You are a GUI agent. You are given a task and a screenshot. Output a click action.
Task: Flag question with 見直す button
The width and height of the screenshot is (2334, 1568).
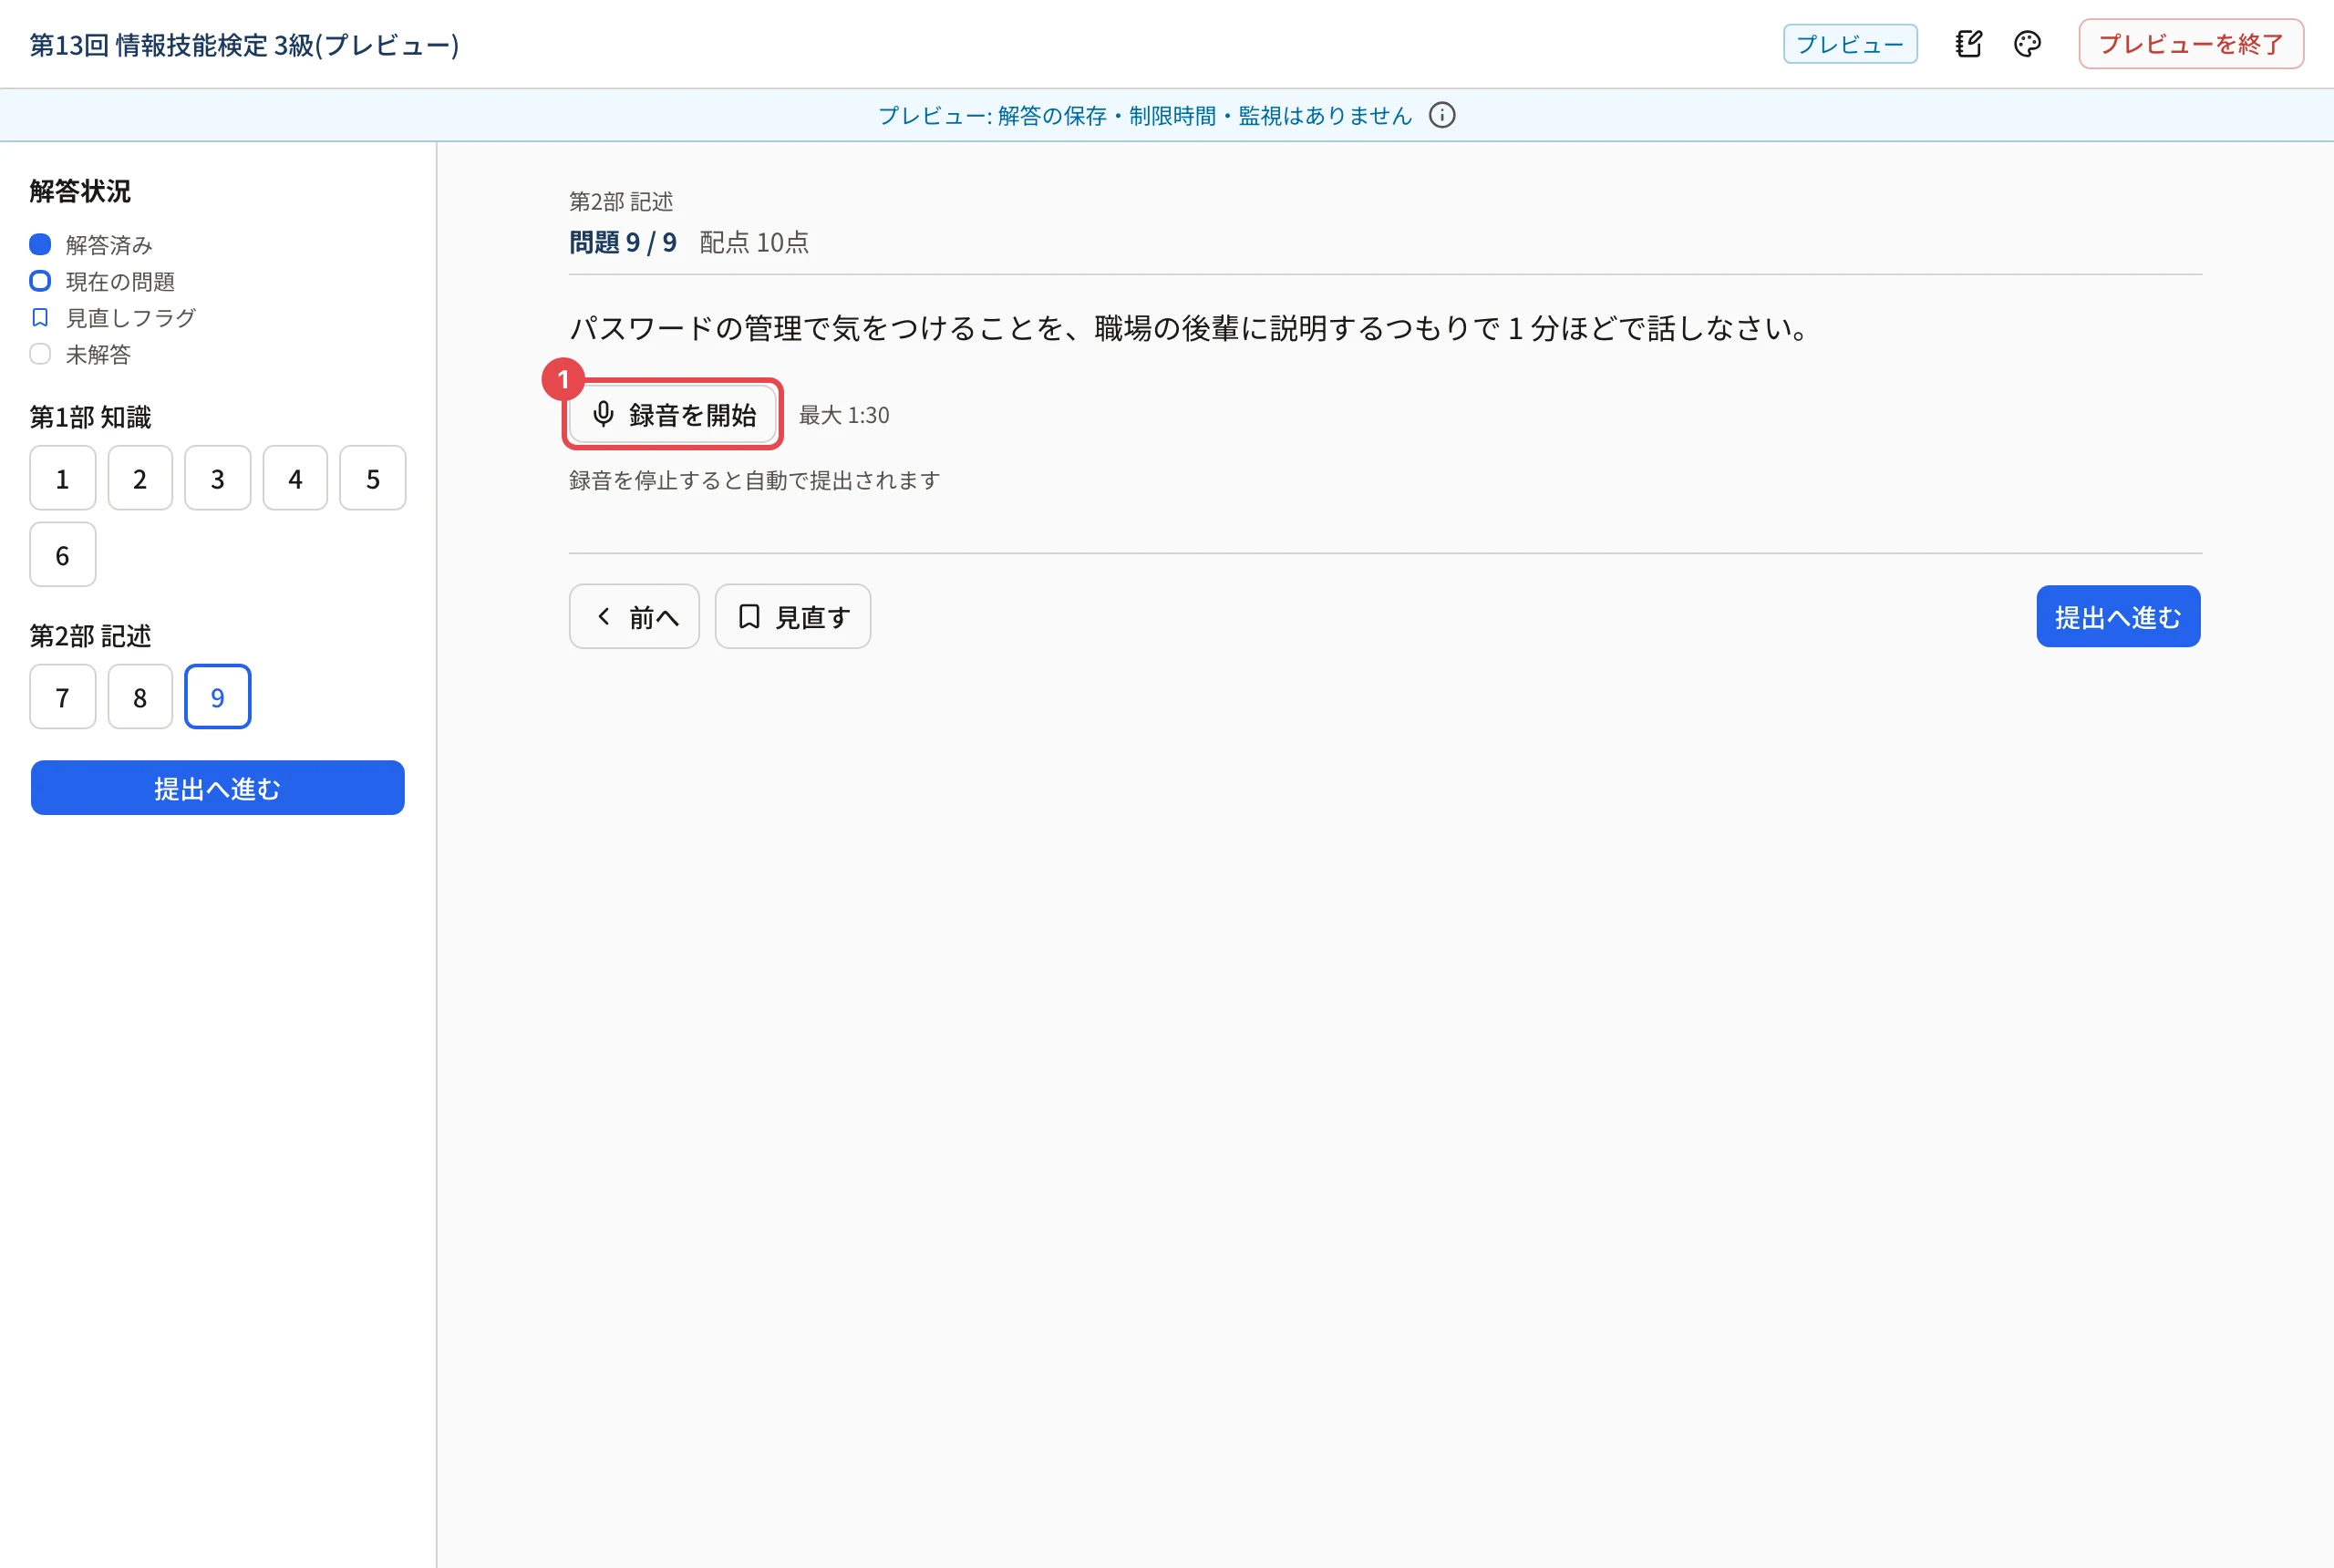pyautogui.click(x=792, y=617)
